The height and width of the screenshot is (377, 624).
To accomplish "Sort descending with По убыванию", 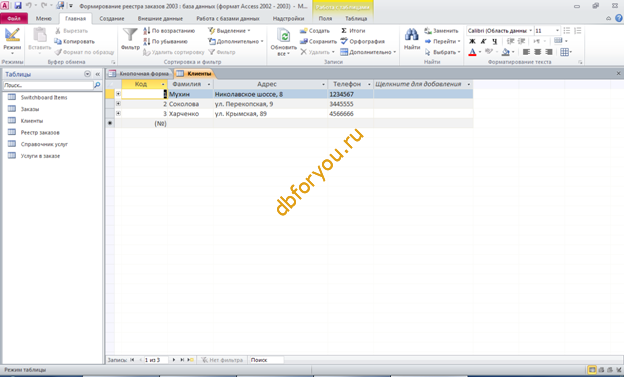I will tap(166, 41).
